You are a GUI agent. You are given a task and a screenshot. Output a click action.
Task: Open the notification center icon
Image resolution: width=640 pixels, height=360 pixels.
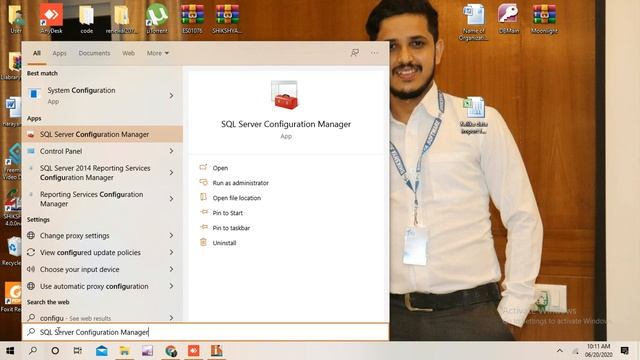coord(624,351)
